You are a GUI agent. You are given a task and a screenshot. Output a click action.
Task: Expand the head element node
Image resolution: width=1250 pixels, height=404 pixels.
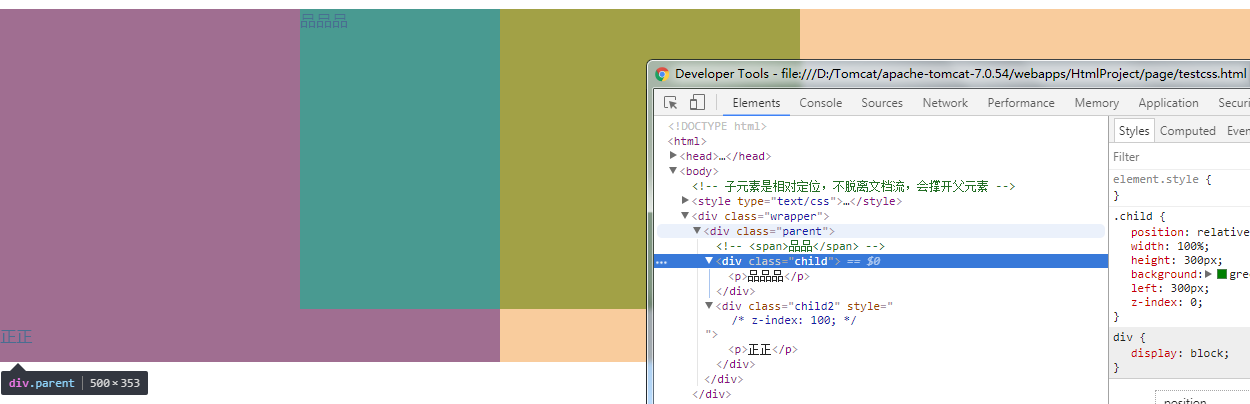coord(673,156)
